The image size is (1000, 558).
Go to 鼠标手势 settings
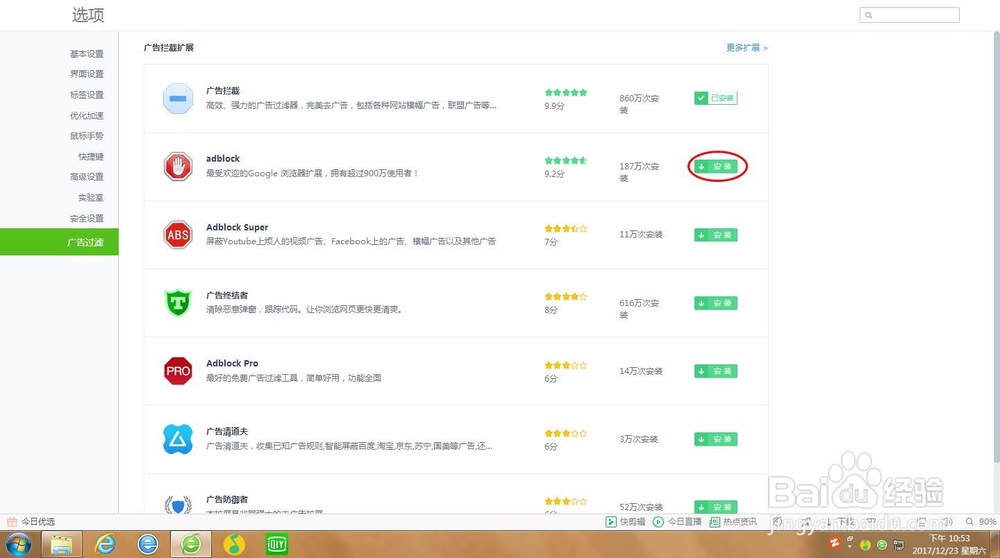click(87, 136)
